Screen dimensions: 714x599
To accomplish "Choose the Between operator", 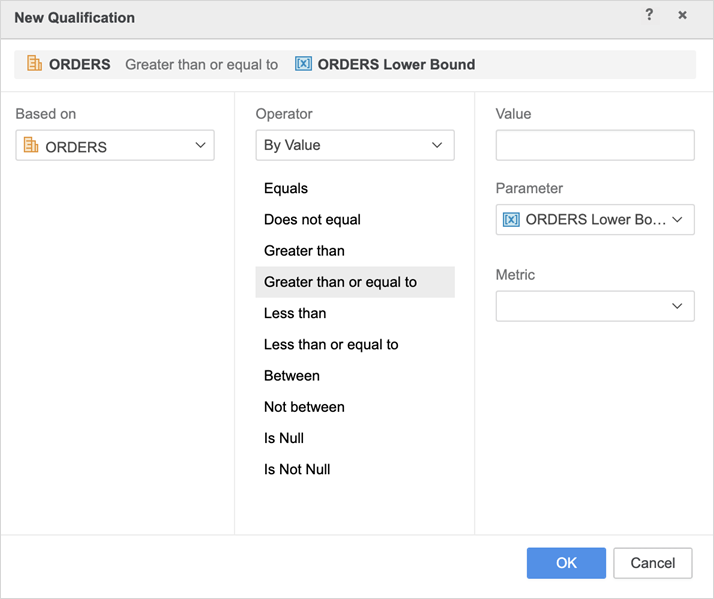I will point(292,375).
